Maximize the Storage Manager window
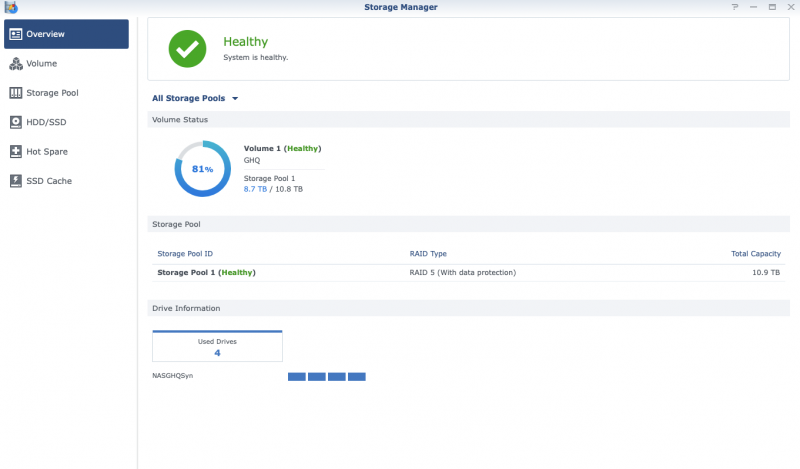This screenshot has width=800, height=469. click(771, 7)
